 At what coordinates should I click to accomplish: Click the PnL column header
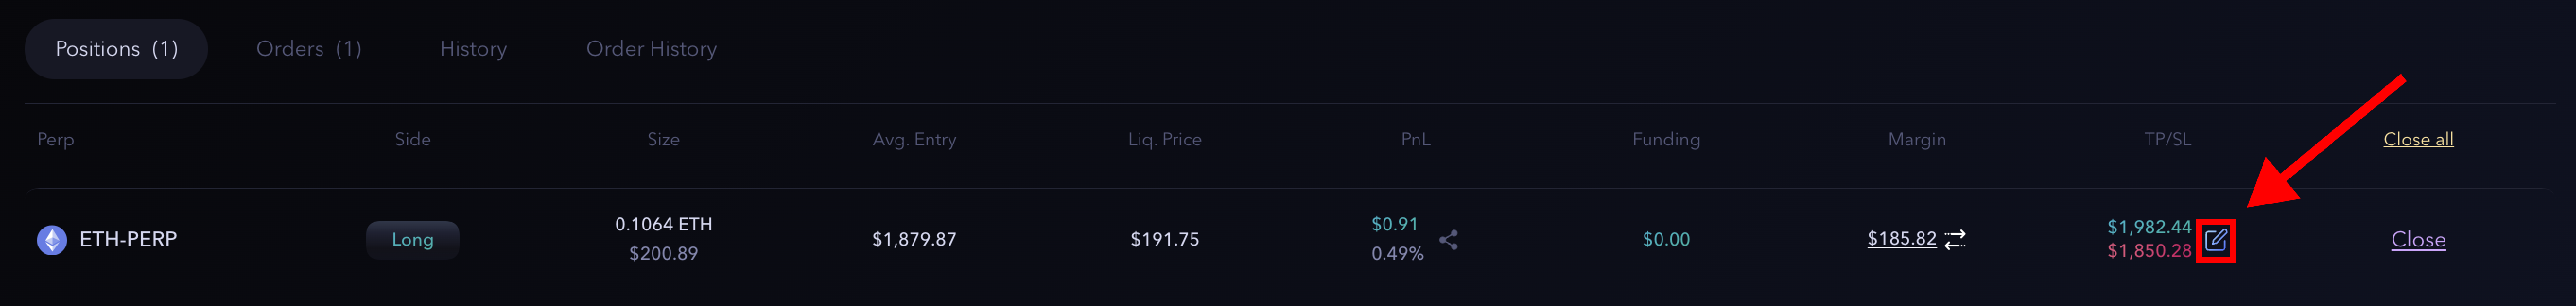click(x=1415, y=139)
